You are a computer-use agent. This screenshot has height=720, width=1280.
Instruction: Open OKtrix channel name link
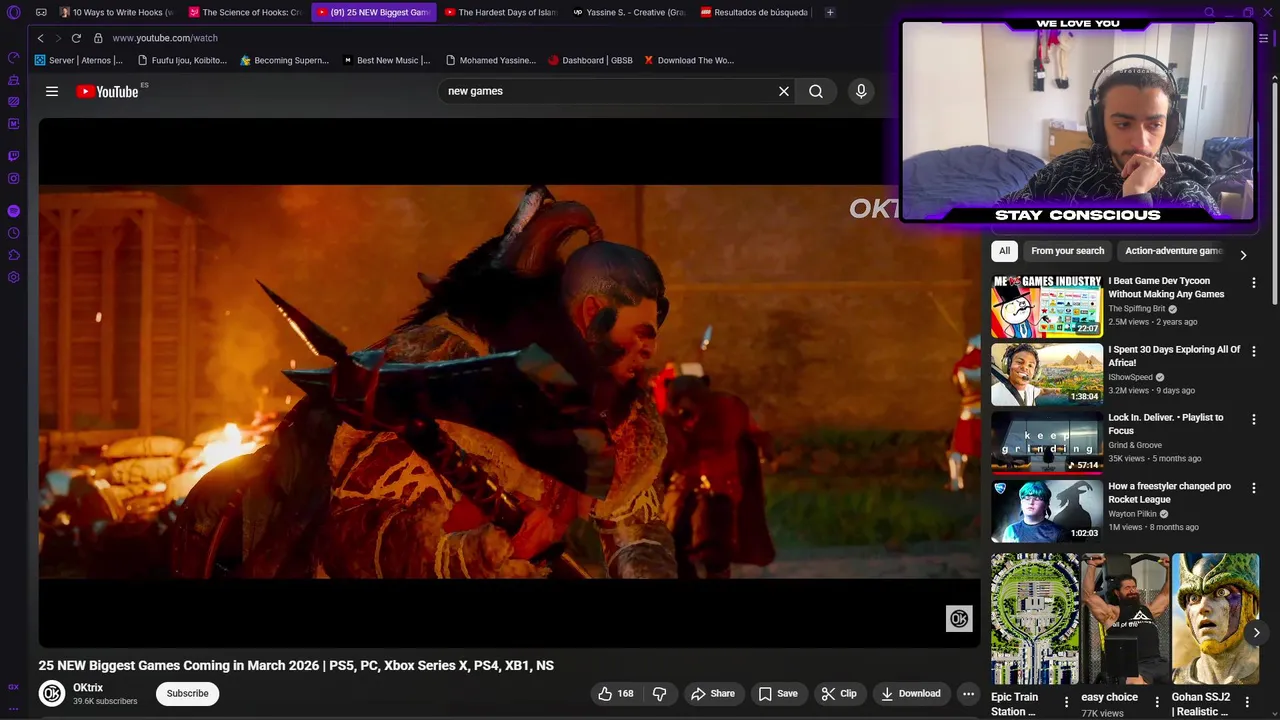[88, 688]
